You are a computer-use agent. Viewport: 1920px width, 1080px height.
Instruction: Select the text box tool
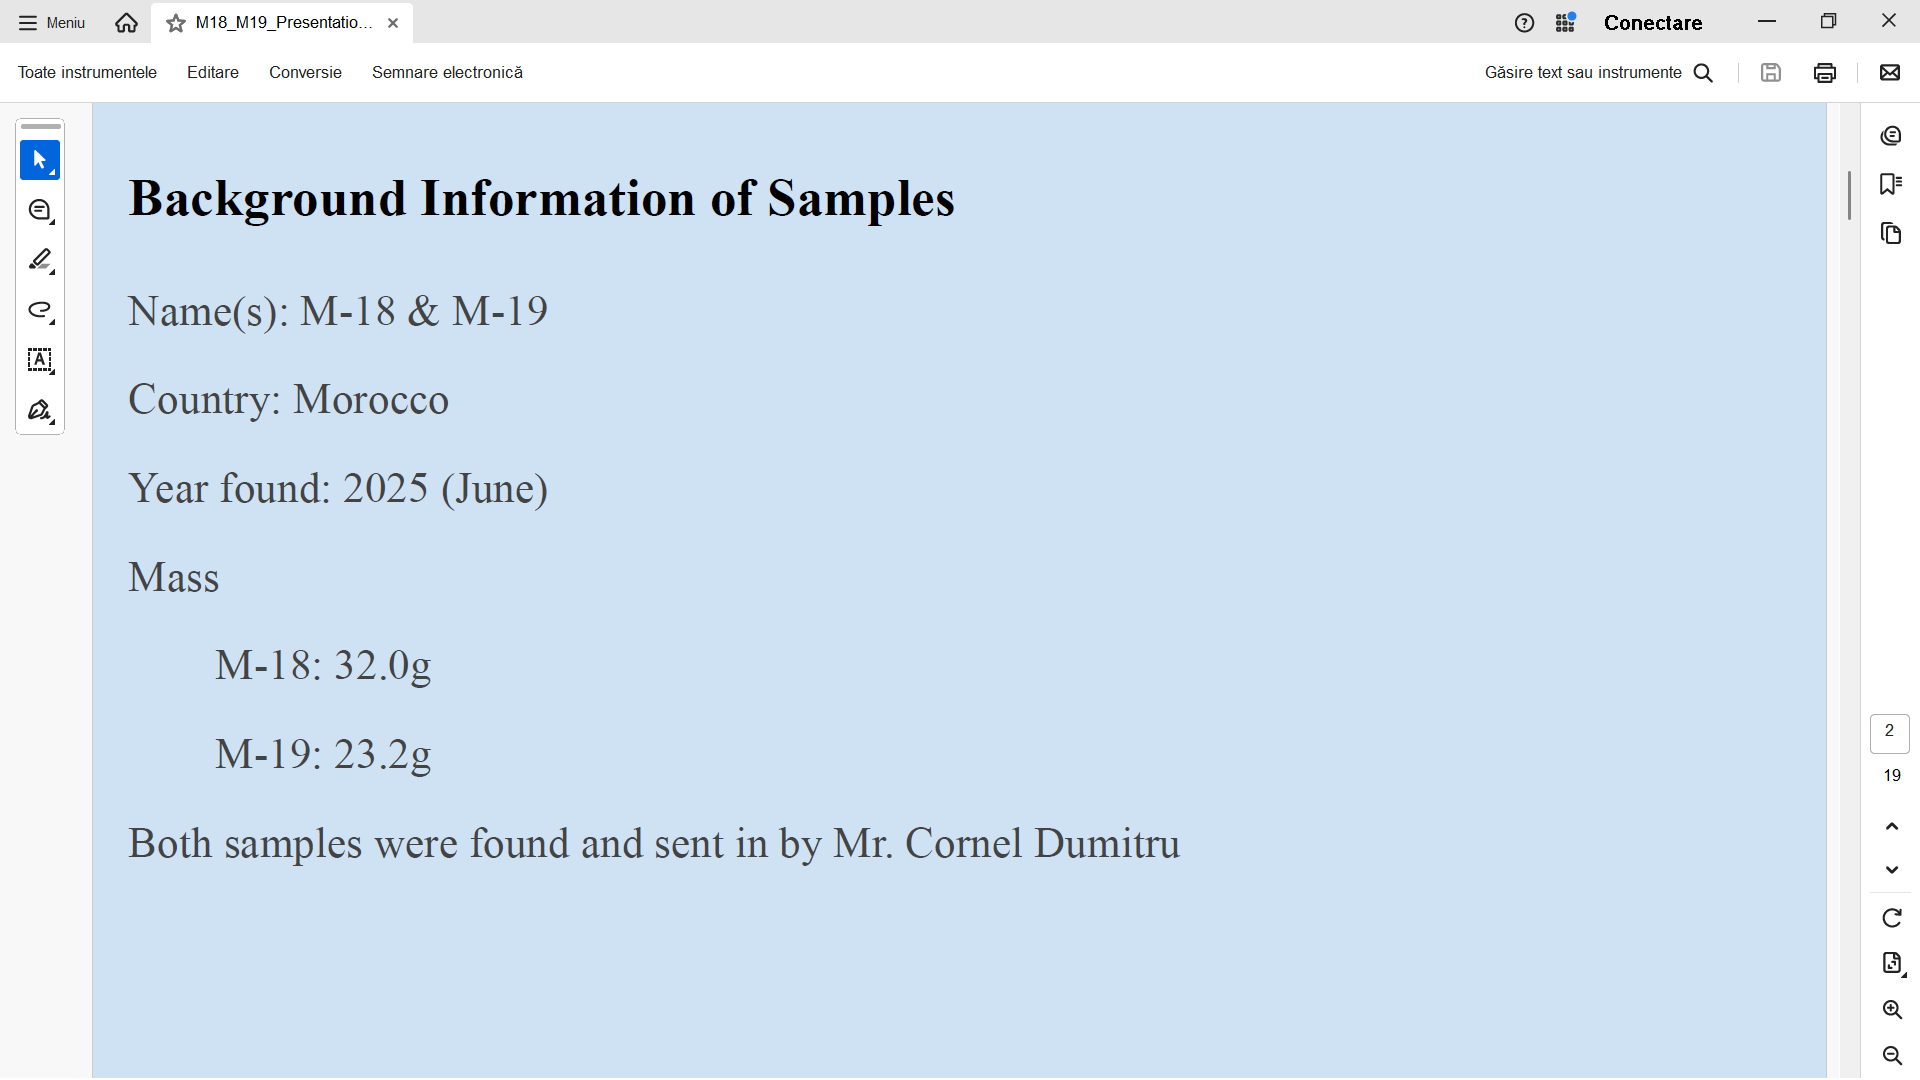pyautogui.click(x=40, y=361)
